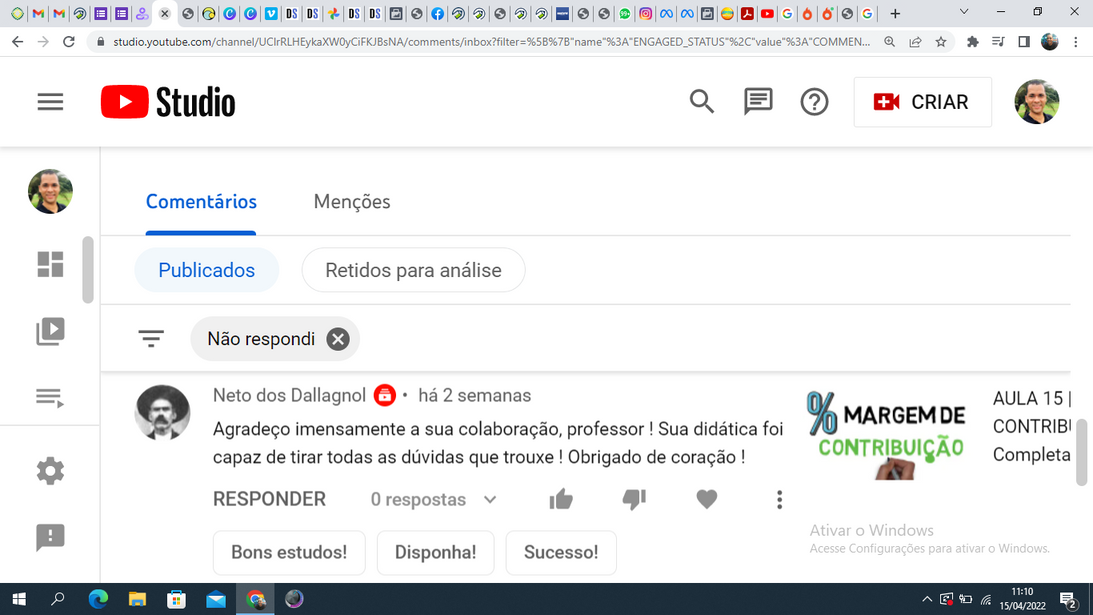This screenshot has height=615, width=1093.
Task: Remove the Não respondi filter chip
Action: [x=338, y=339]
